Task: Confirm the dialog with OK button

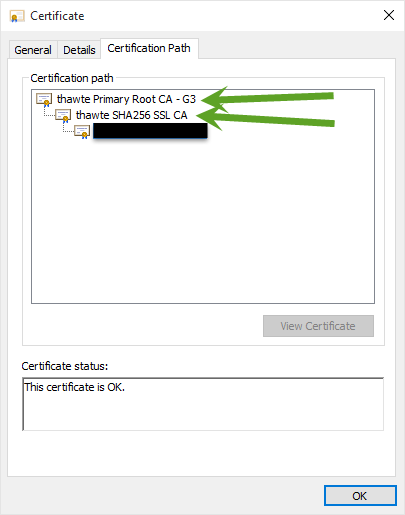Action: [x=360, y=496]
